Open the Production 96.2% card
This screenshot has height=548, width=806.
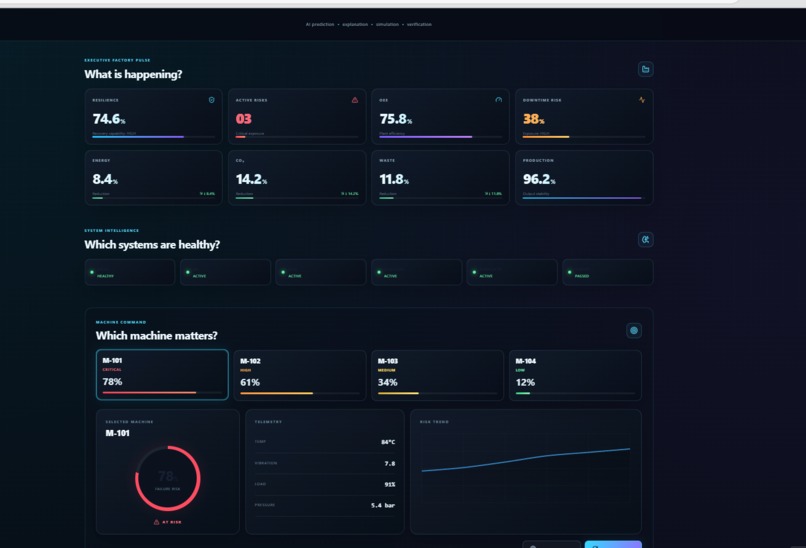point(584,178)
